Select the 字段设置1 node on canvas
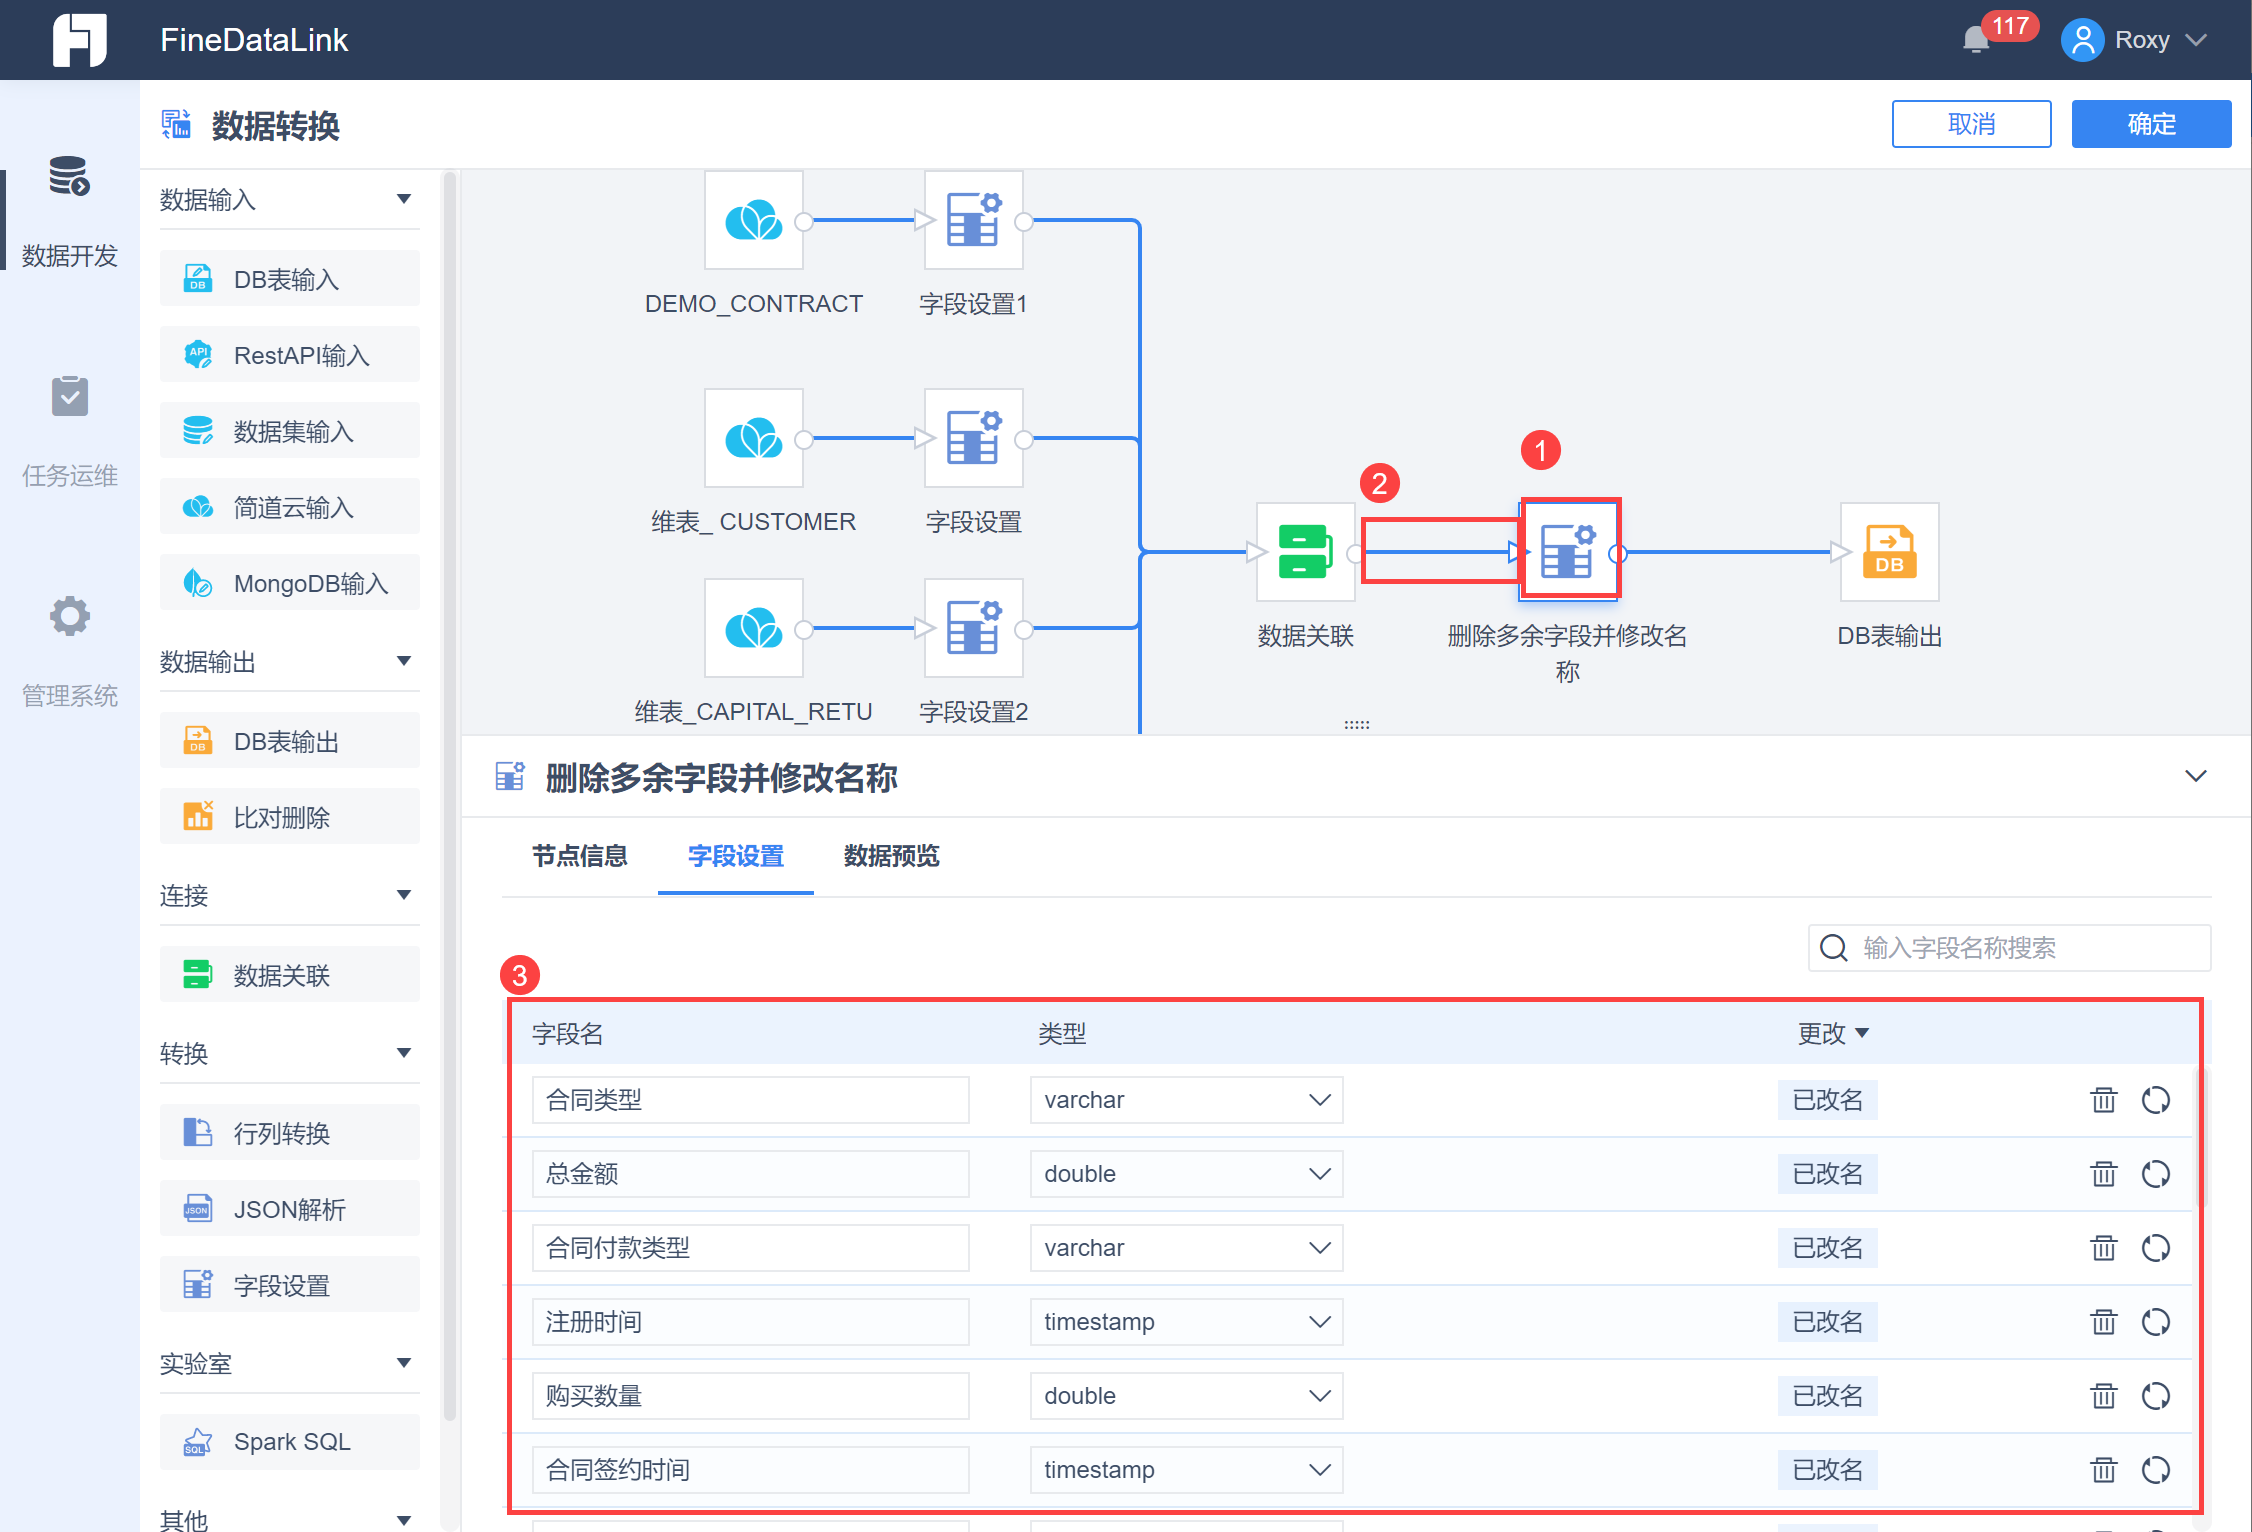2252x1532 pixels. point(973,220)
